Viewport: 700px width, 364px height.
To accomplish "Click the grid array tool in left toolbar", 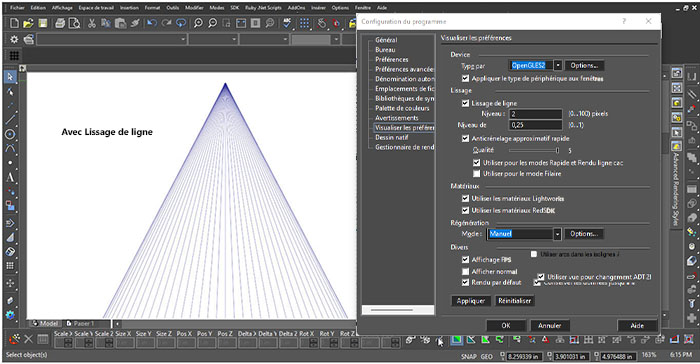I will [x=10, y=265].
